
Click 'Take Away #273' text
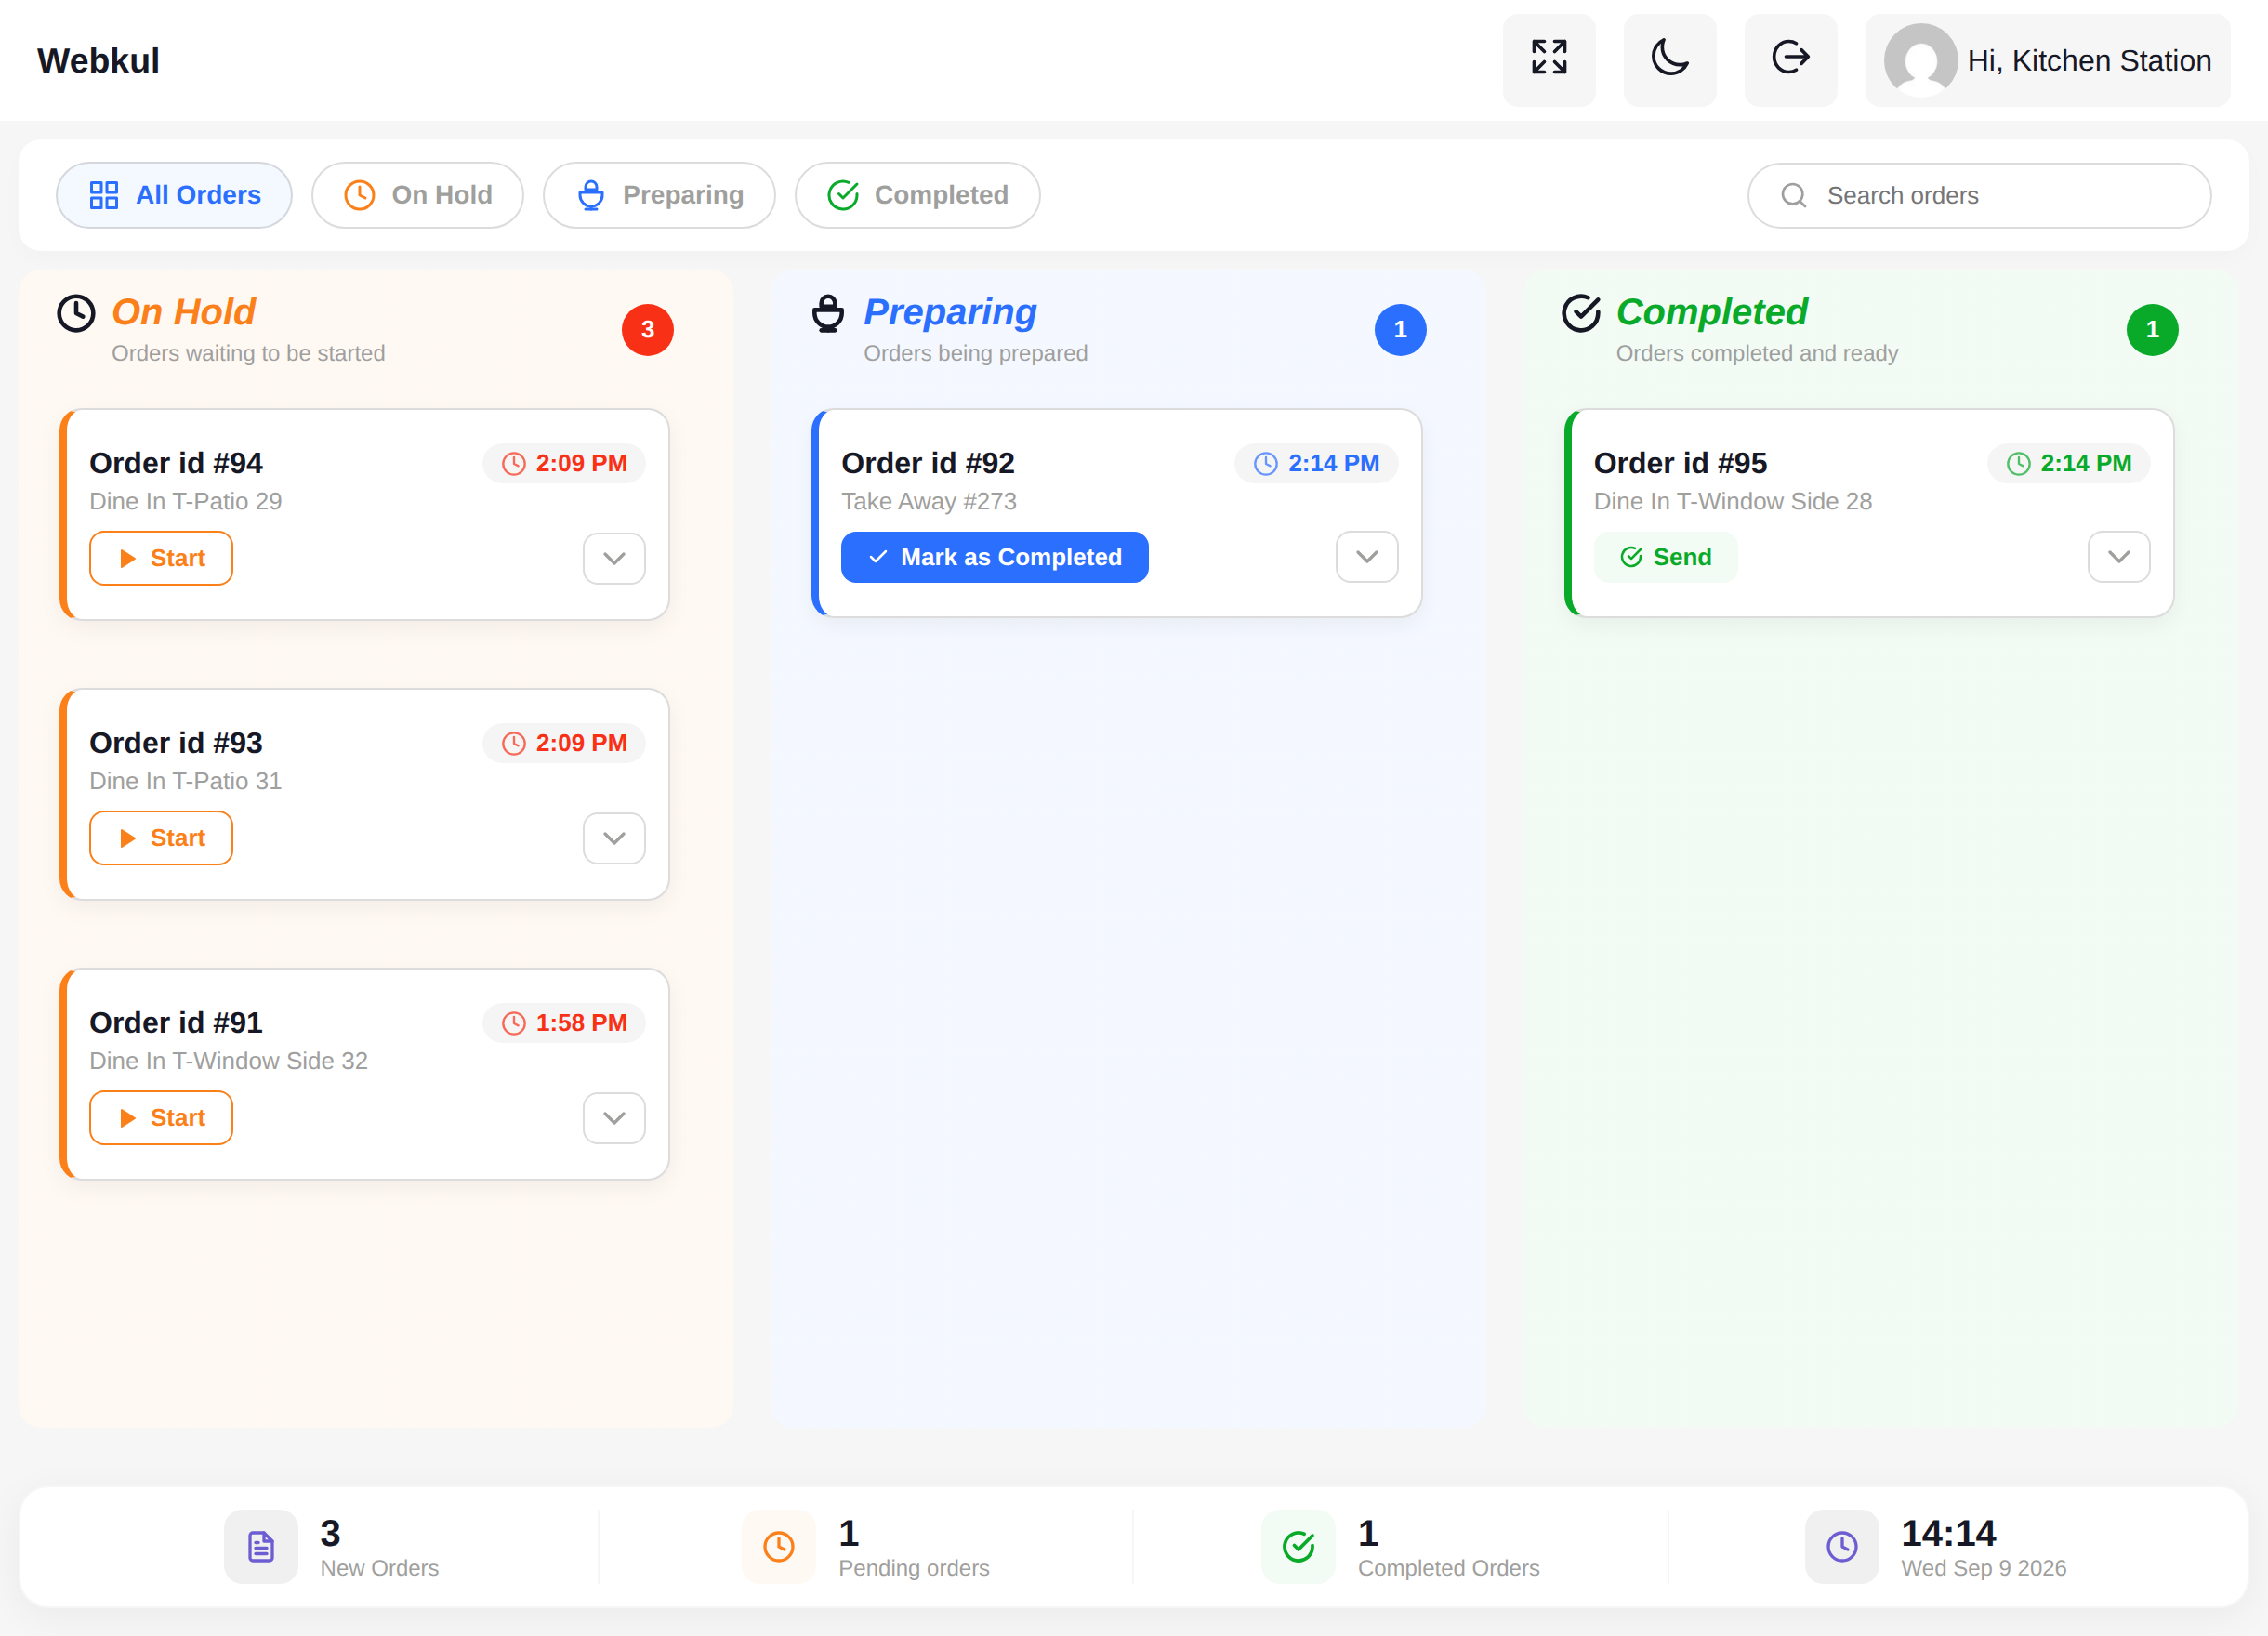(x=929, y=501)
